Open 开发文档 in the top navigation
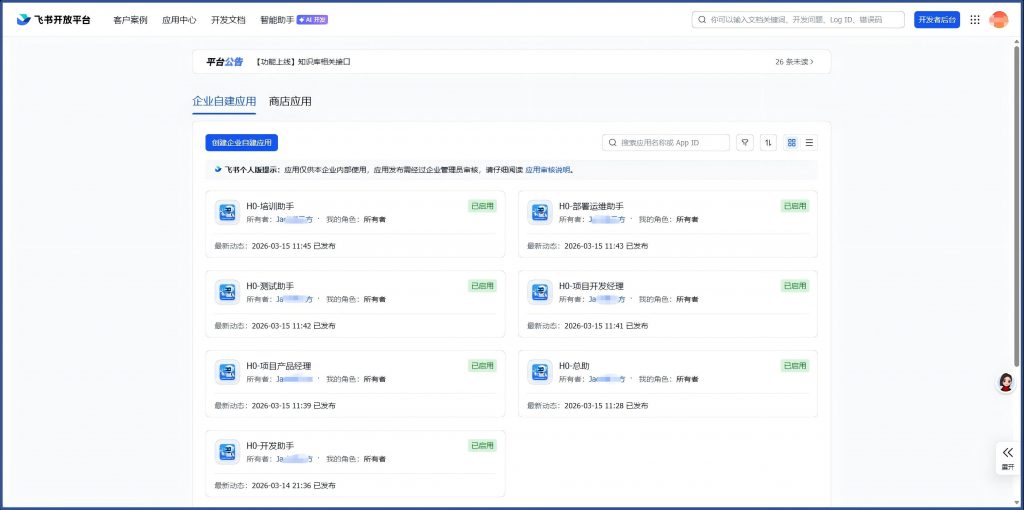1024x510 pixels. 228,20
